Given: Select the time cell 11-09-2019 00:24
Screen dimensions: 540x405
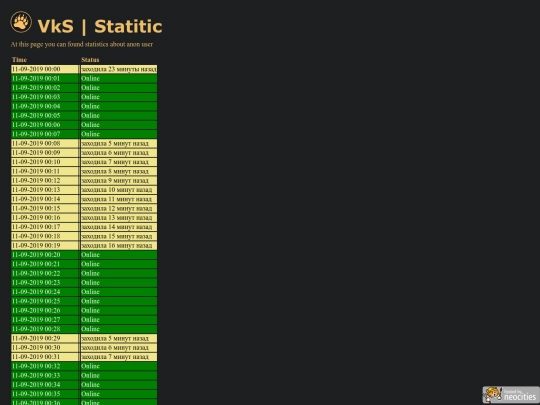Looking at the screenshot, I should (x=45, y=292).
